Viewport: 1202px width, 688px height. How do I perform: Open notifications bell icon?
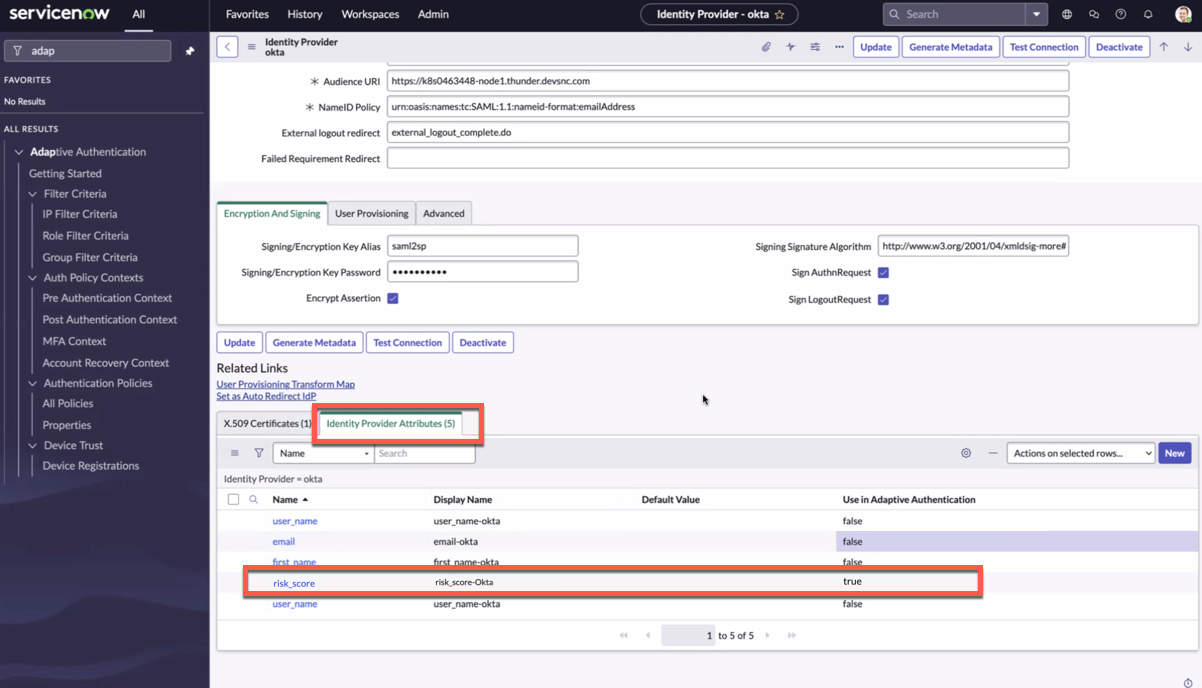(1148, 15)
